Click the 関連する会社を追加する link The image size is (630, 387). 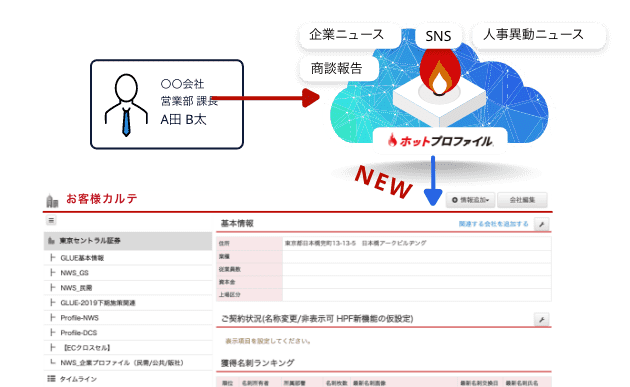click(x=493, y=224)
